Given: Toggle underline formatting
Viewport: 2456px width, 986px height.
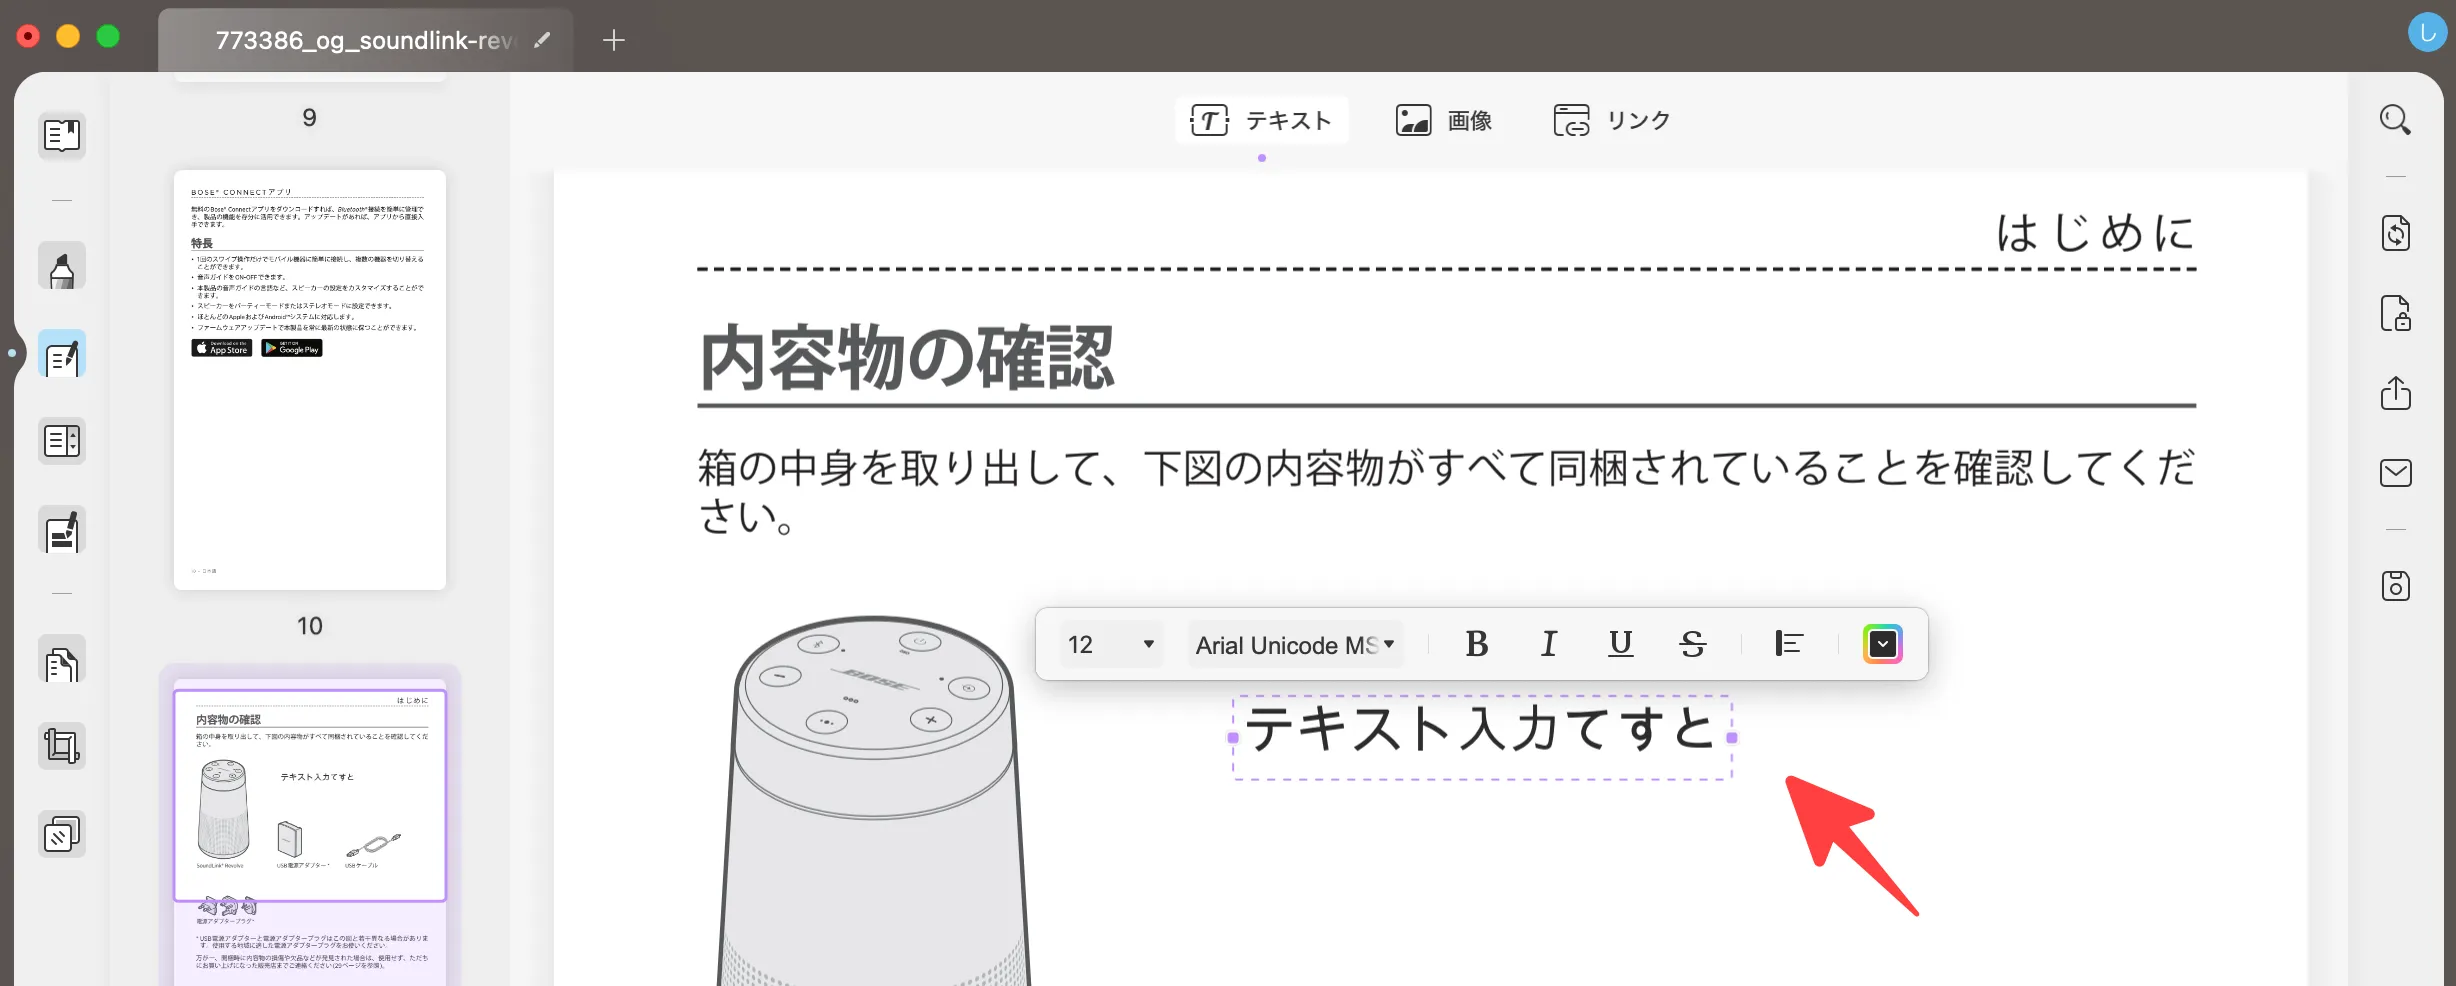Looking at the screenshot, I should pos(1621,644).
